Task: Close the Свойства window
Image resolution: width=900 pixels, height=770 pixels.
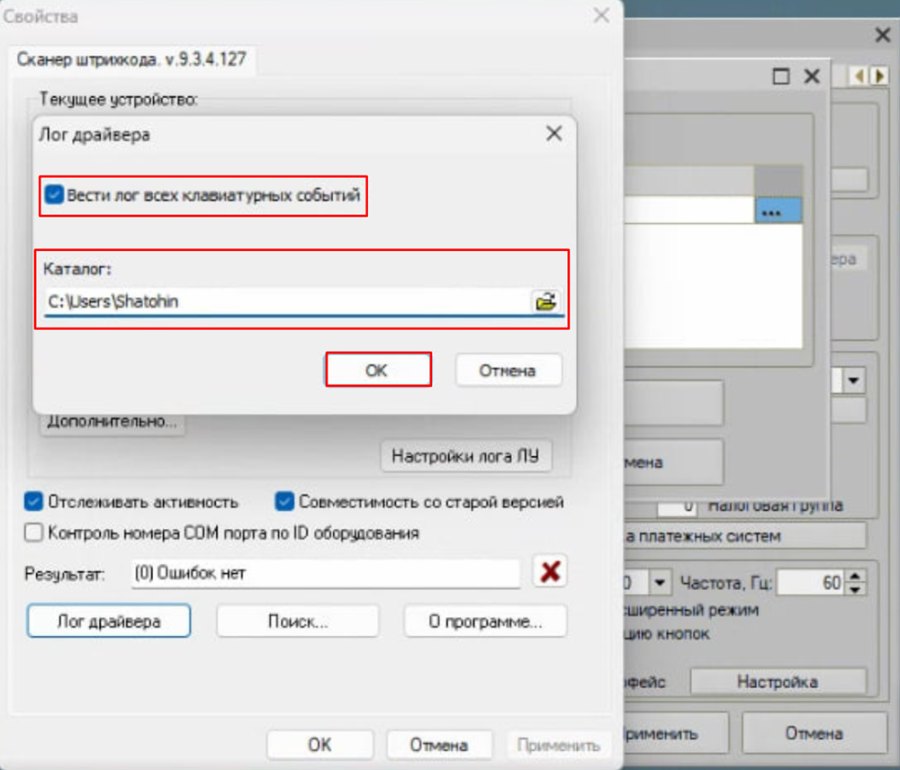Action: [x=601, y=15]
